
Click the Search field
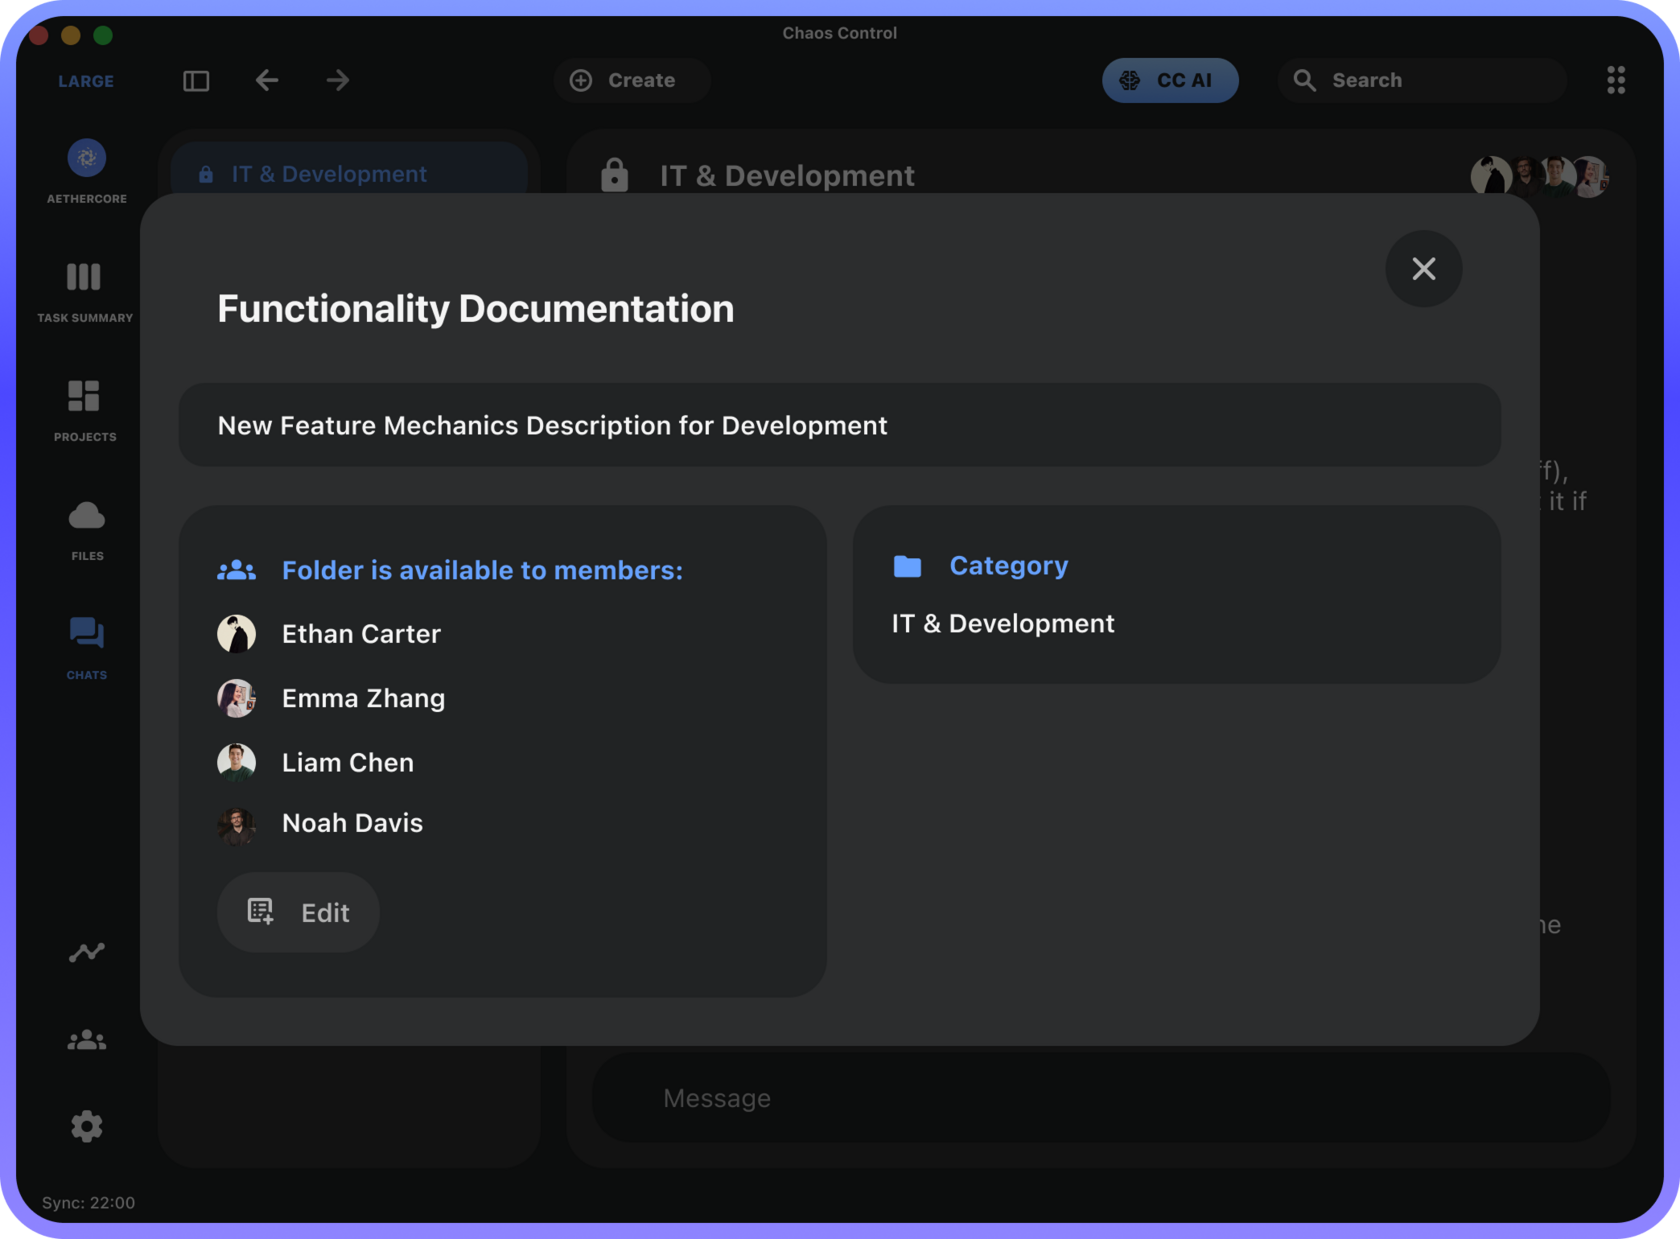(x=1421, y=80)
